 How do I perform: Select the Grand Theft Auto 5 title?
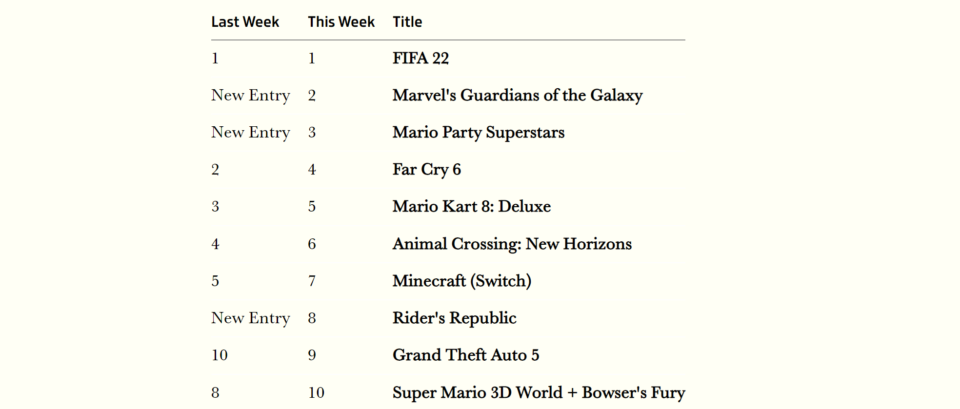click(466, 356)
